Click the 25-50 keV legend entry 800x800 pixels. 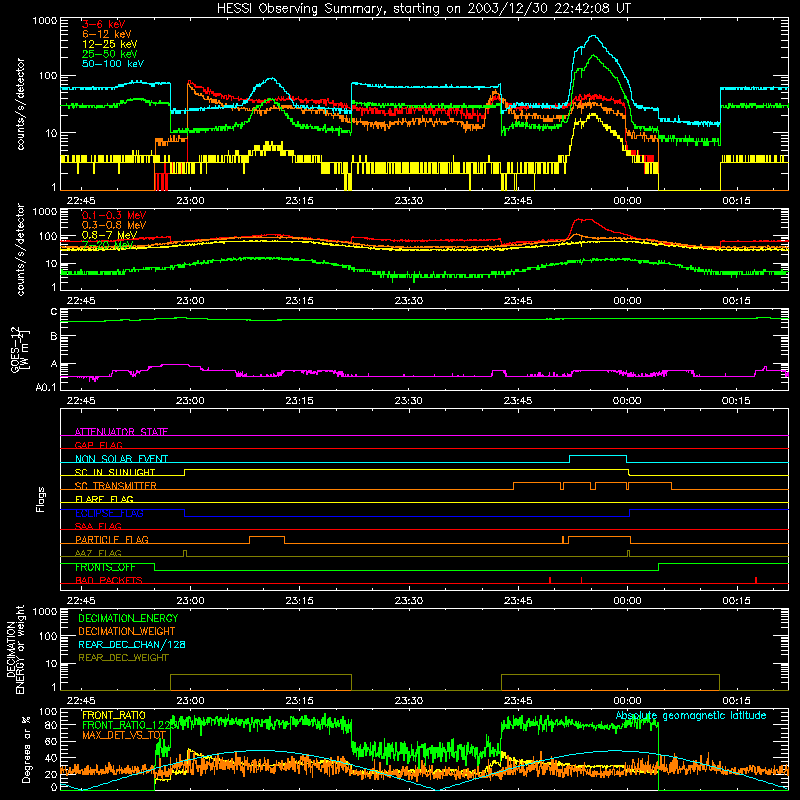tap(110, 54)
